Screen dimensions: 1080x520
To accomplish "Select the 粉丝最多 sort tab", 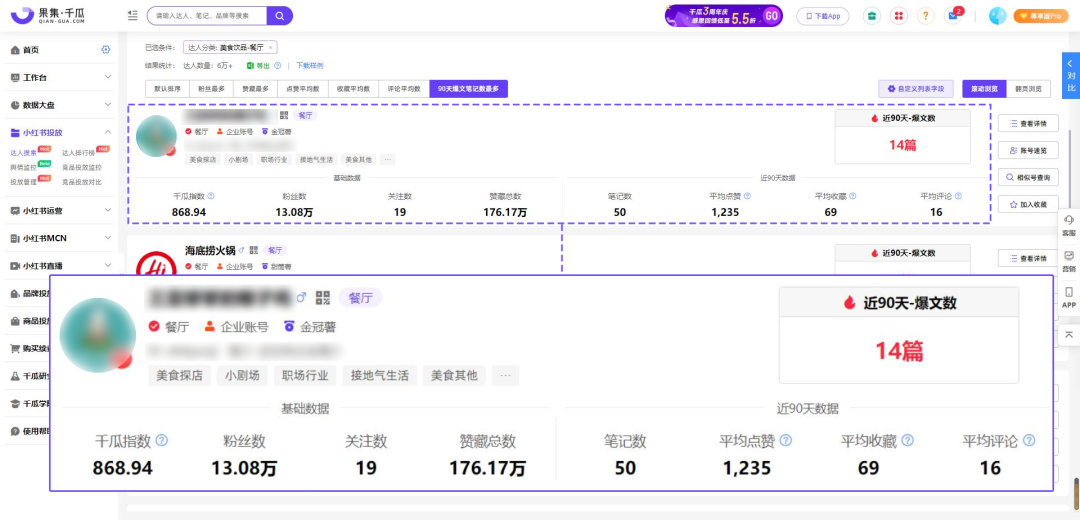I will (211, 89).
